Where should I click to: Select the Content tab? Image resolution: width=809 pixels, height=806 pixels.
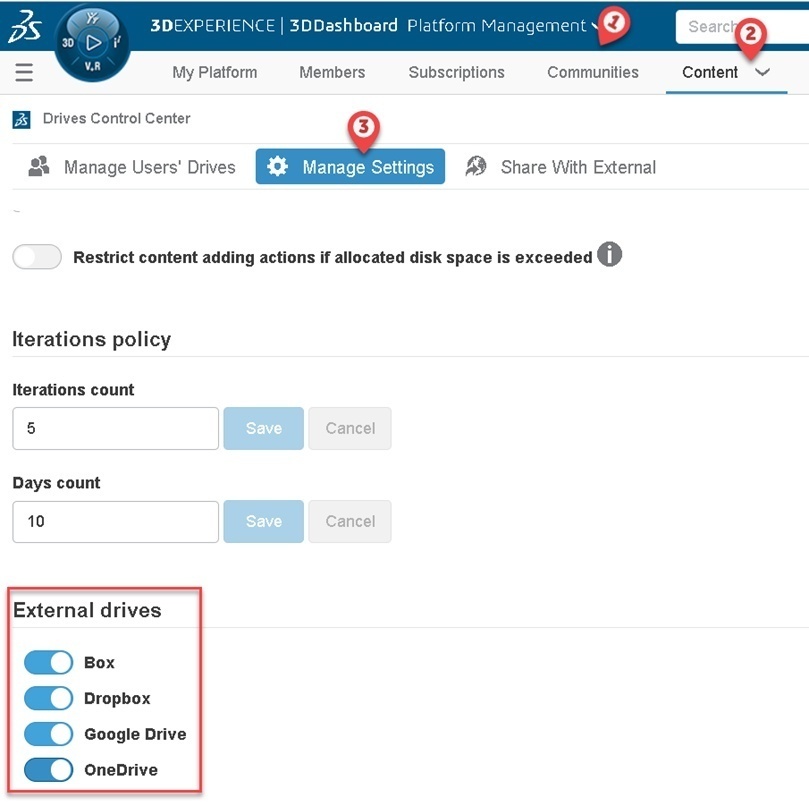pos(710,72)
